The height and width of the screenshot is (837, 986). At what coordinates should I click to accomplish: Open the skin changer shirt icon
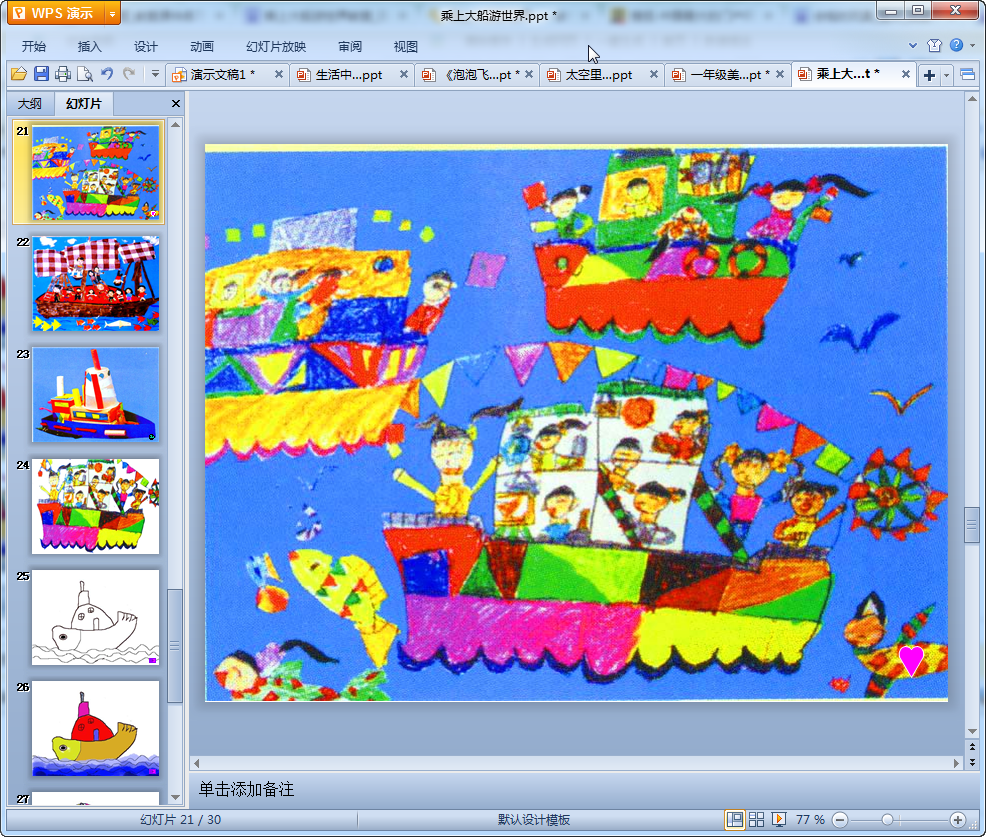[934, 45]
